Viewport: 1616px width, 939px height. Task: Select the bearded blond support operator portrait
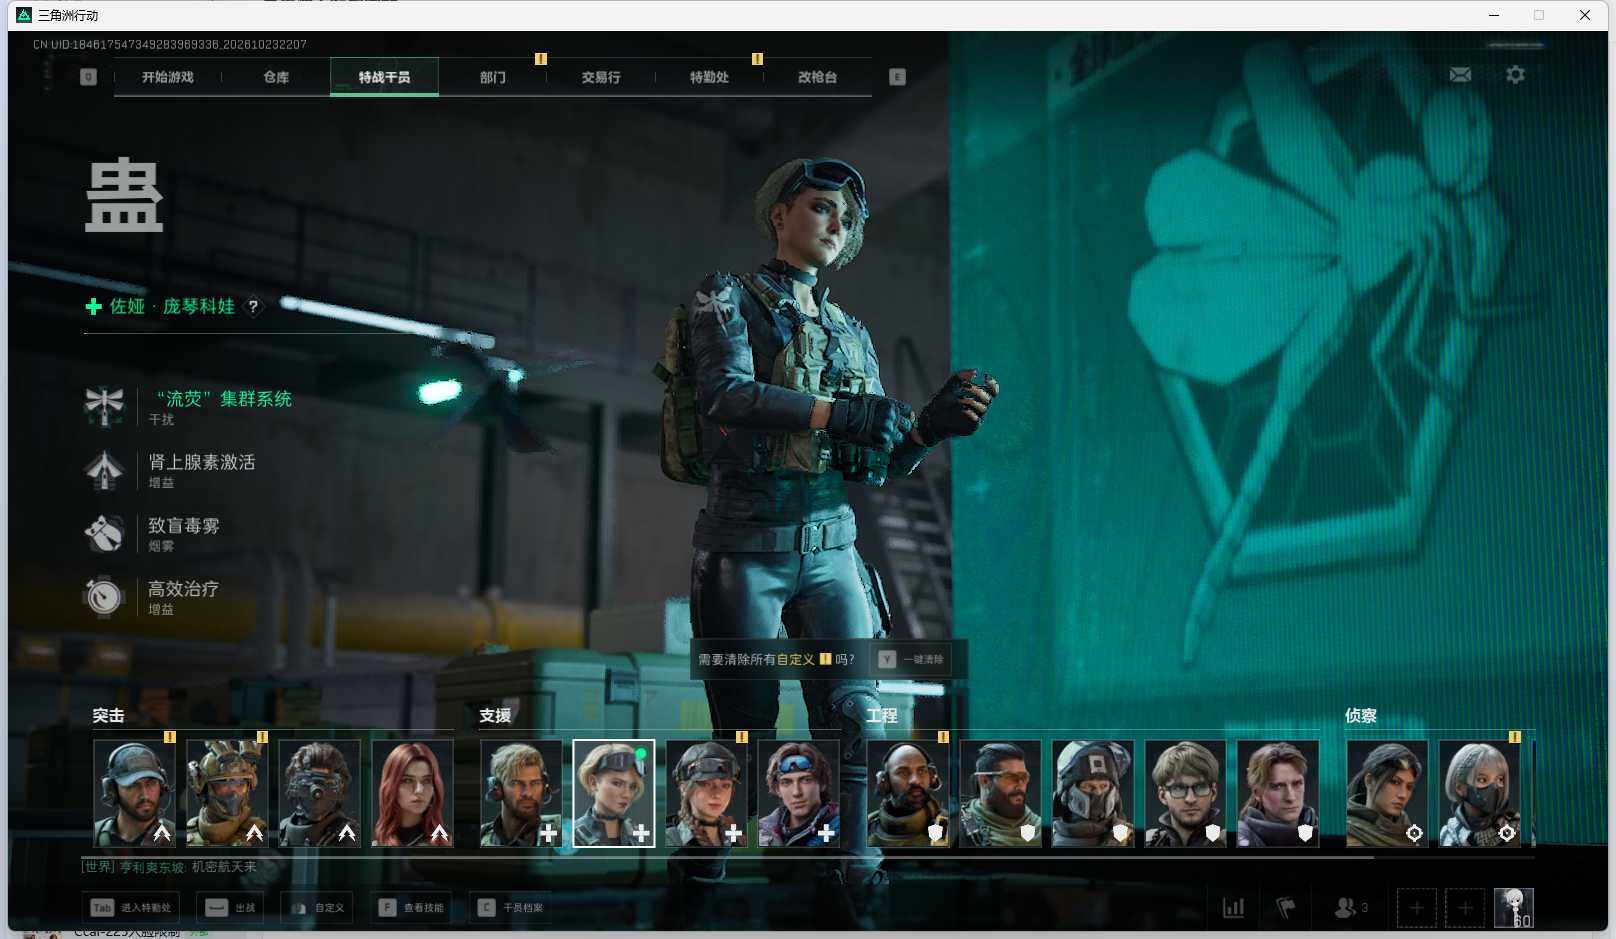[521, 793]
